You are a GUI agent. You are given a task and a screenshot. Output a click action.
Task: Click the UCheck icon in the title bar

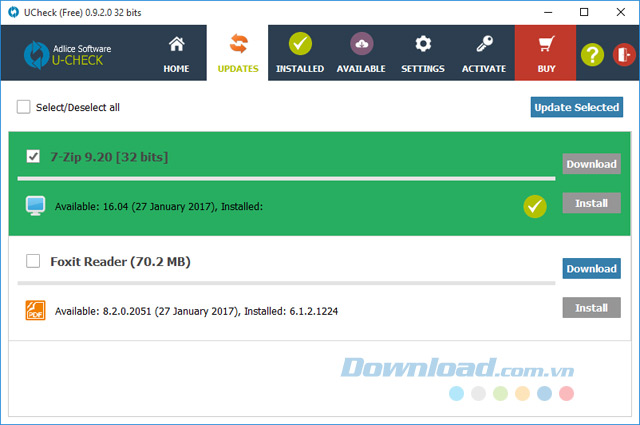tap(13, 12)
